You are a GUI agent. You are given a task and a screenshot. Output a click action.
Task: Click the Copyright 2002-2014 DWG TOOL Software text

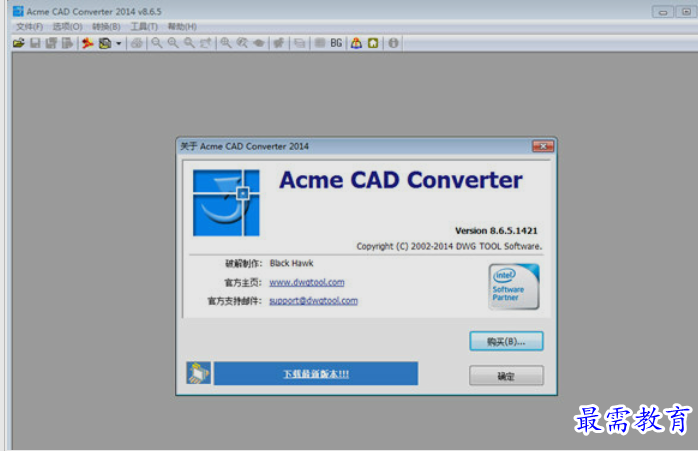[449, 246]
